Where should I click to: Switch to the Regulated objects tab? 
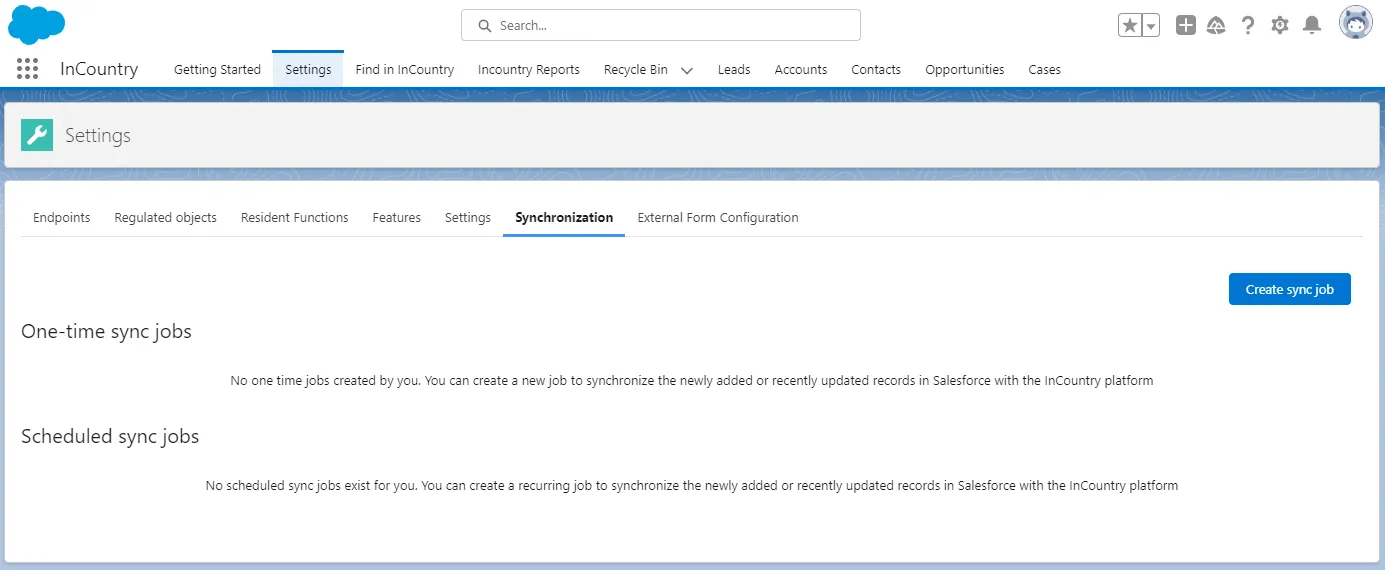click(x=165, y=217)
